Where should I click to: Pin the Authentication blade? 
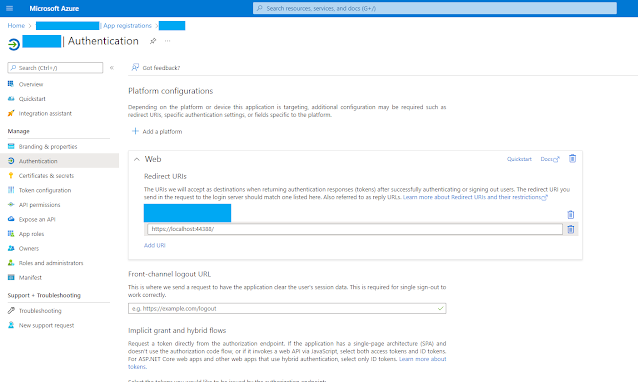pyautogui.click(x=153, y=41)
